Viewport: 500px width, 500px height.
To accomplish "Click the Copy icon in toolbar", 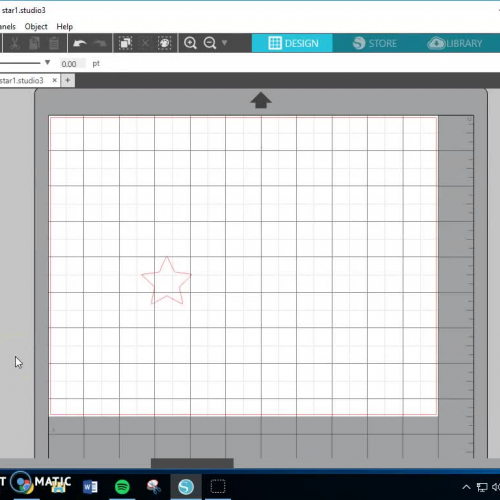I will click(34, 43).
